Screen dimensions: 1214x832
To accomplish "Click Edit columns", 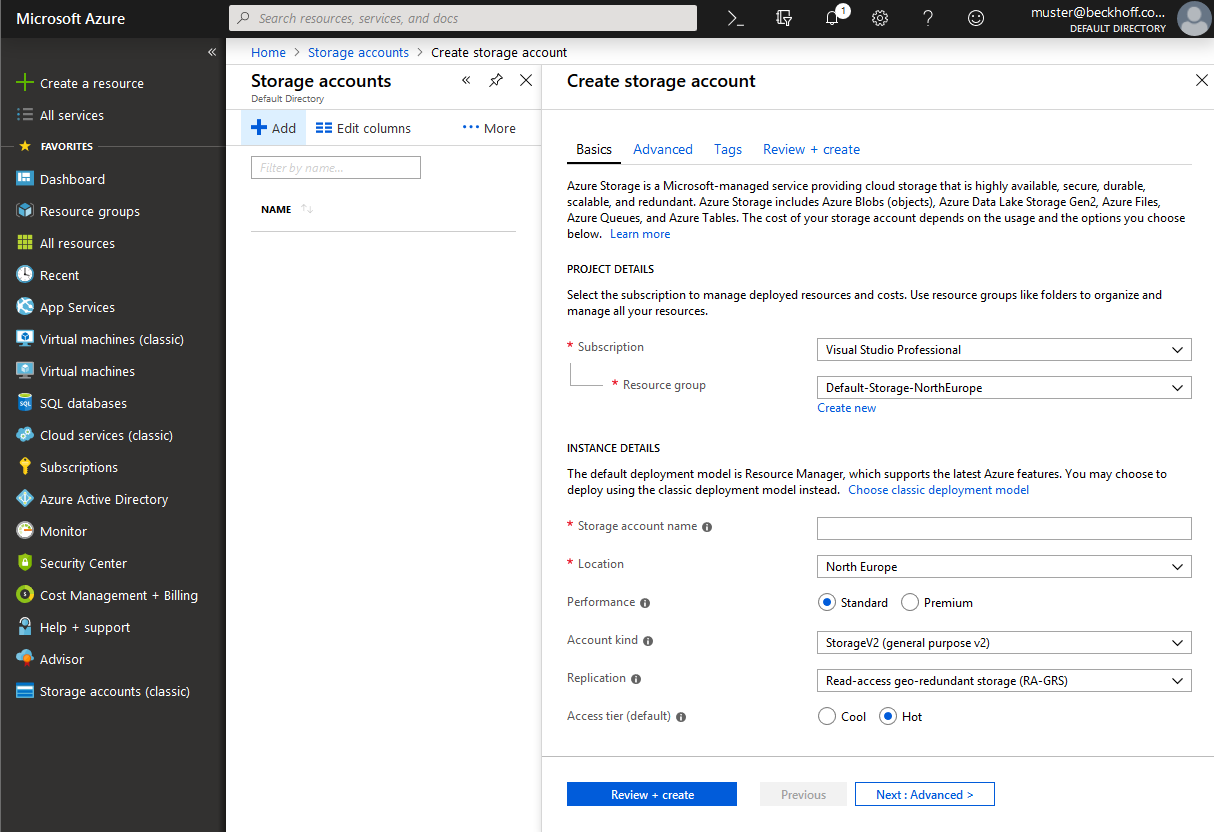I will tap(363, 128).
